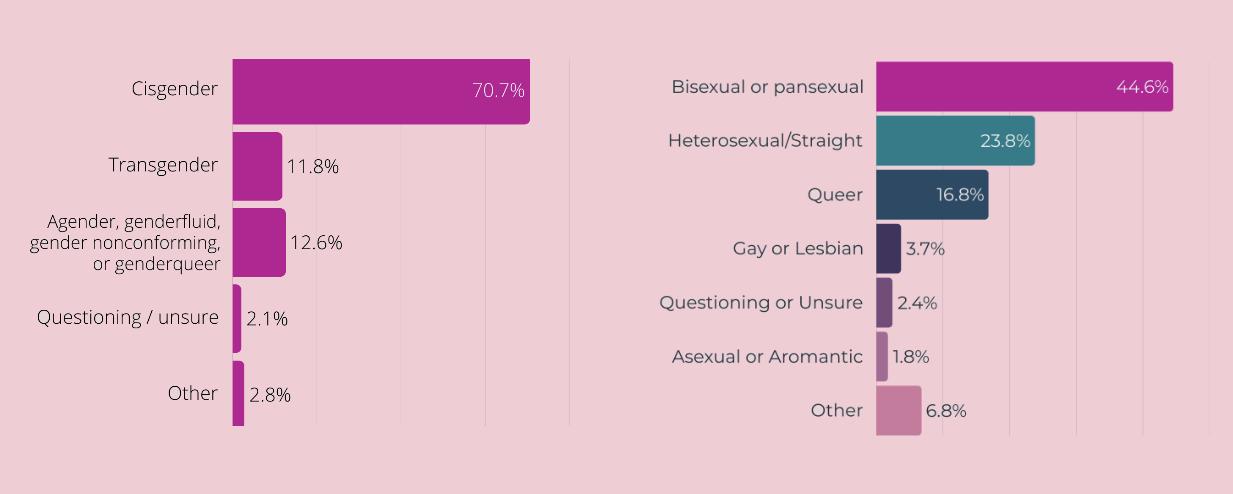The image size is (1233, 494).
Task: Click the Cisgender axis label
Action: click(x=174, y=89)
